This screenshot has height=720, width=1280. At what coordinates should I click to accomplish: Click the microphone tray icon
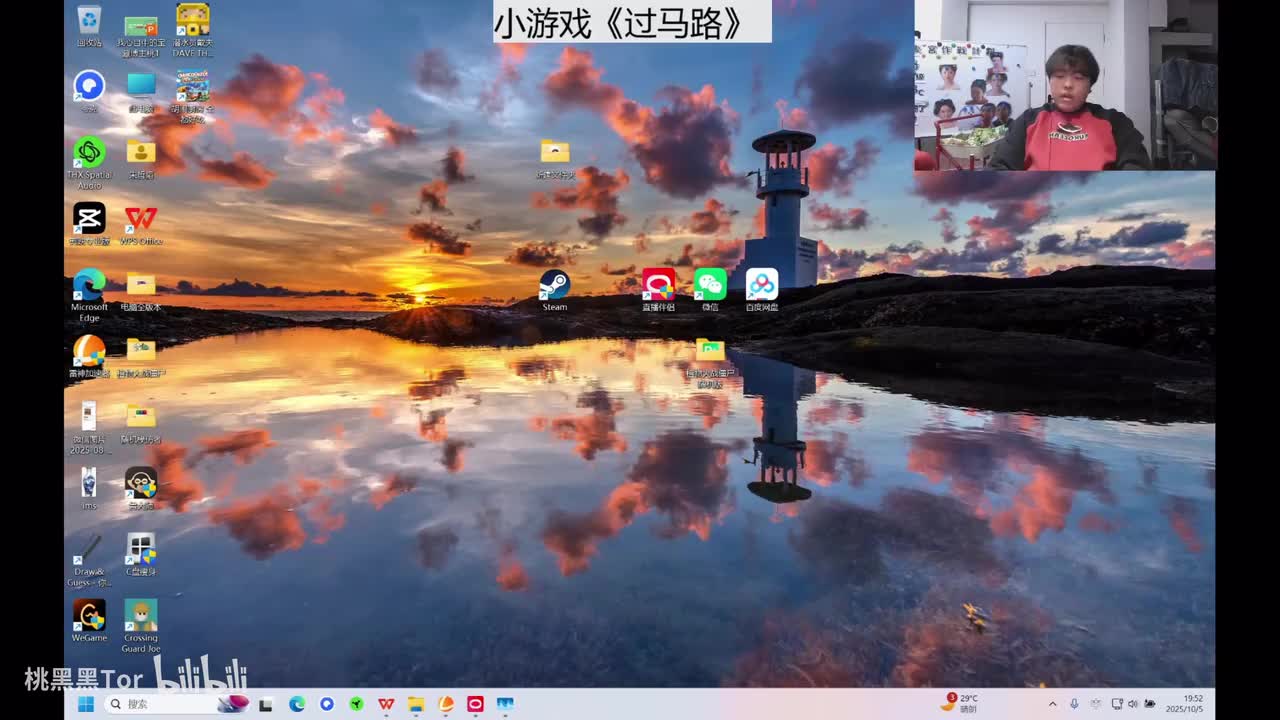[x=1074, y=704]
